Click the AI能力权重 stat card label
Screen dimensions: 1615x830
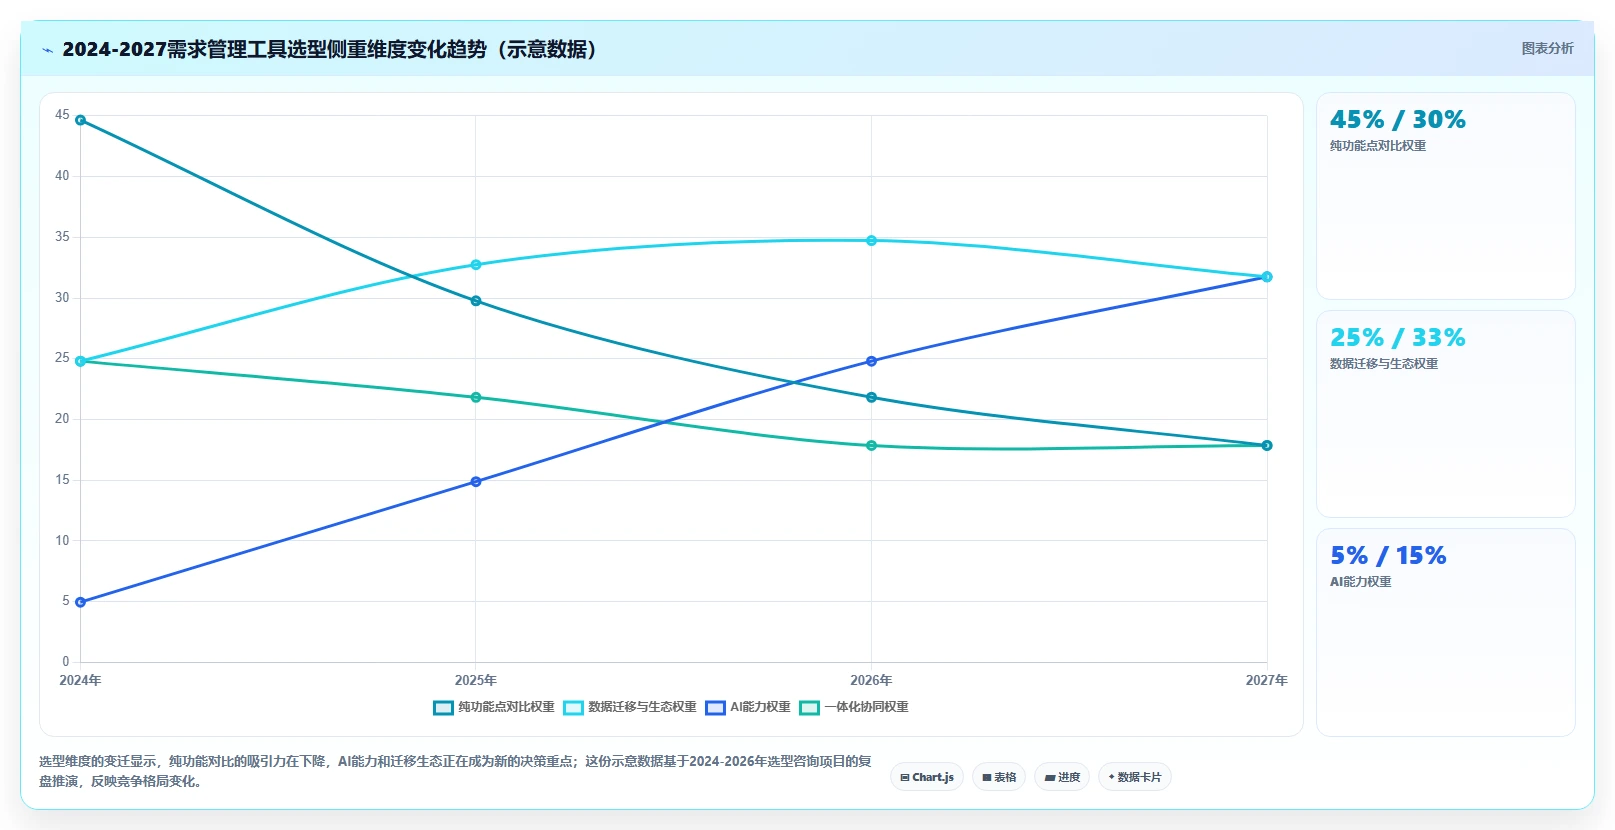[x=1361, y=582]
